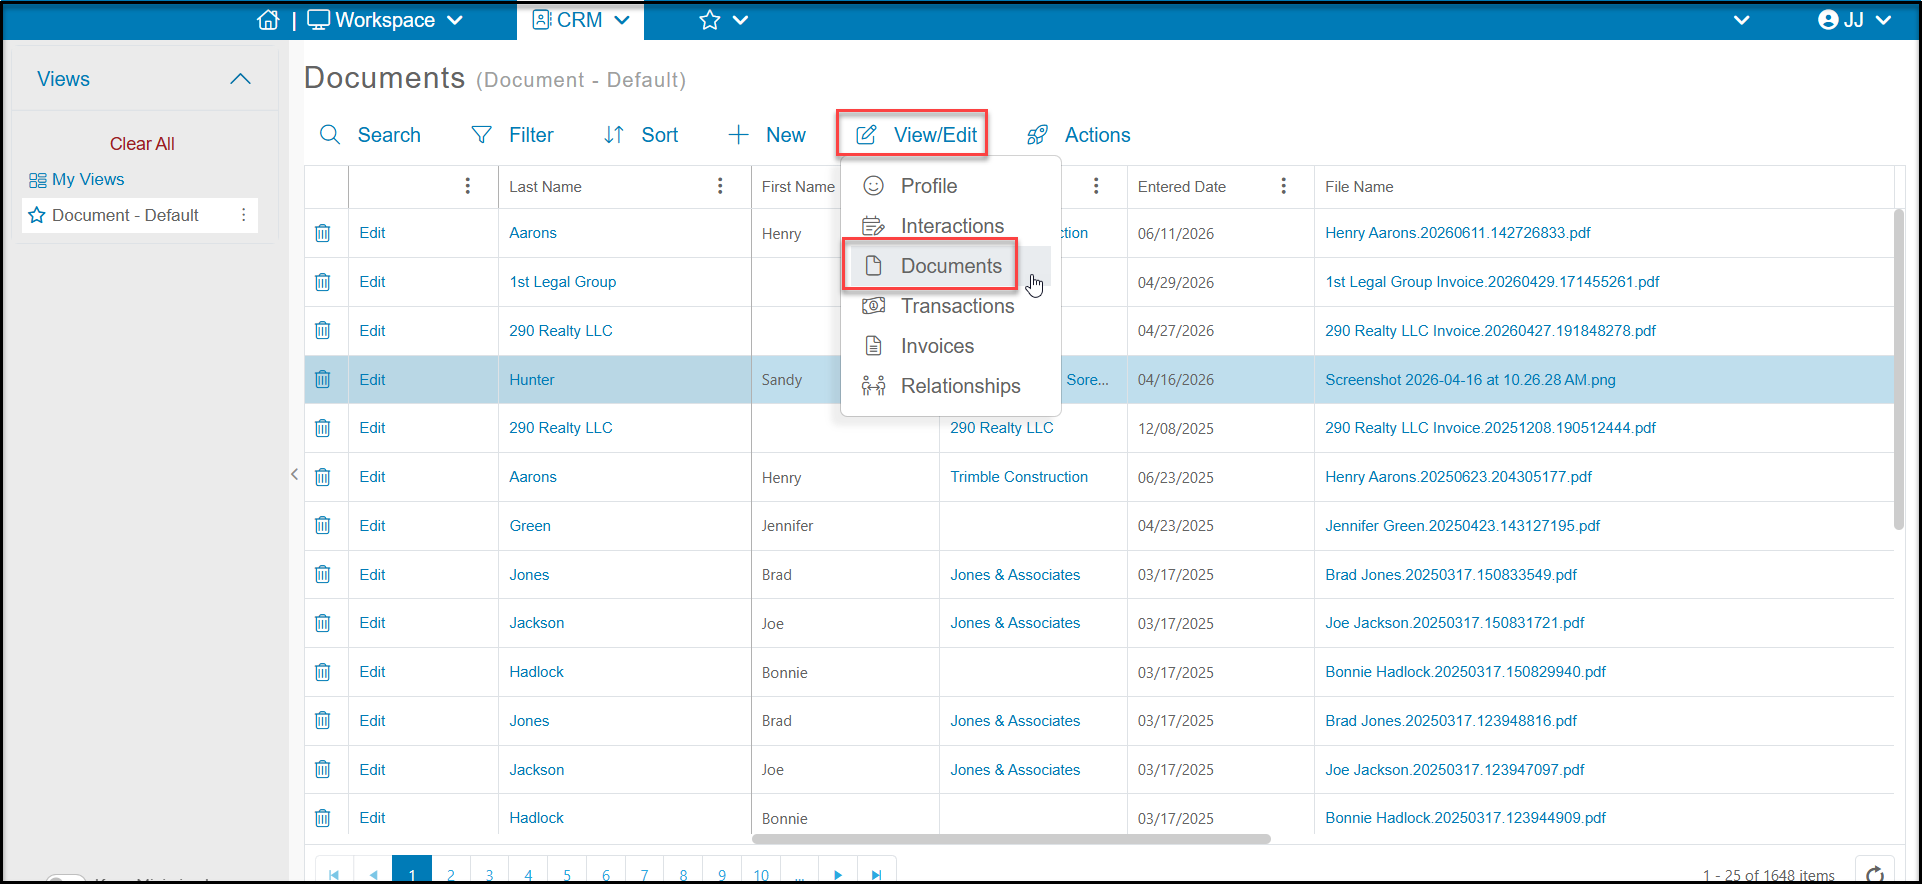Open Trimble Construction company link
This screenshot has width=1922, height=884.
[x=1019, y=477]
